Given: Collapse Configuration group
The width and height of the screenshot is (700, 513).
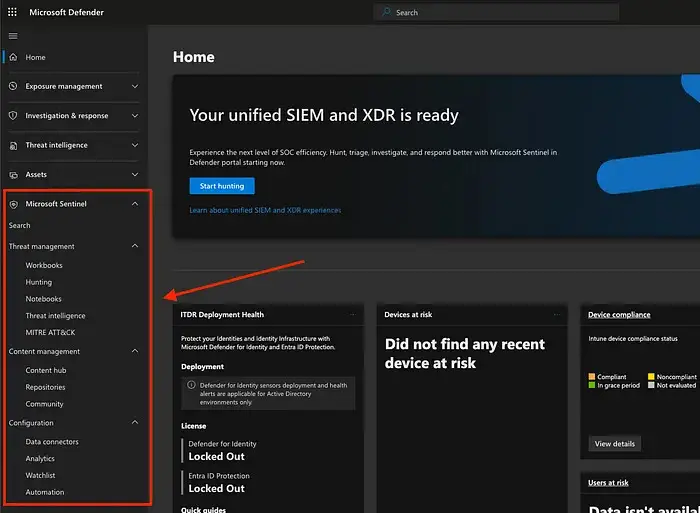Looking at the screenshot, I should (x=135, y=422).
